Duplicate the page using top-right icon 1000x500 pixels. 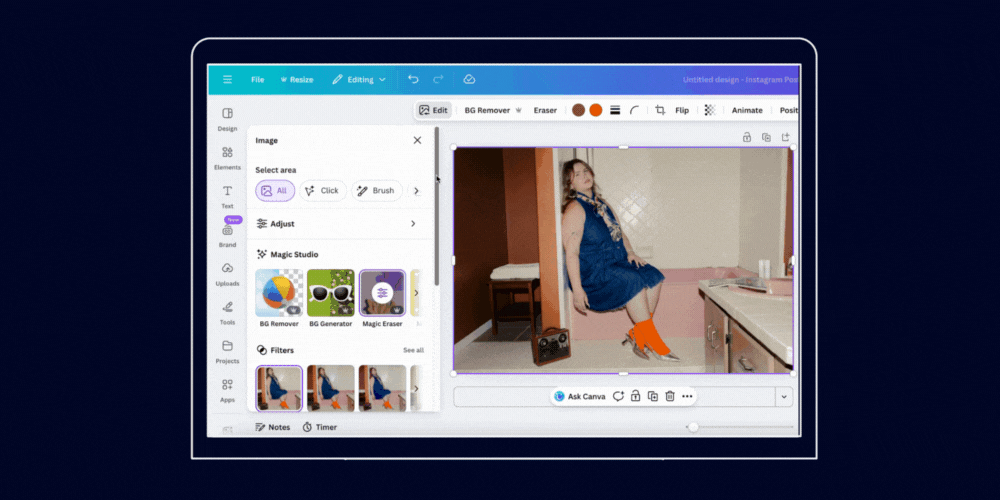(766, 137)
